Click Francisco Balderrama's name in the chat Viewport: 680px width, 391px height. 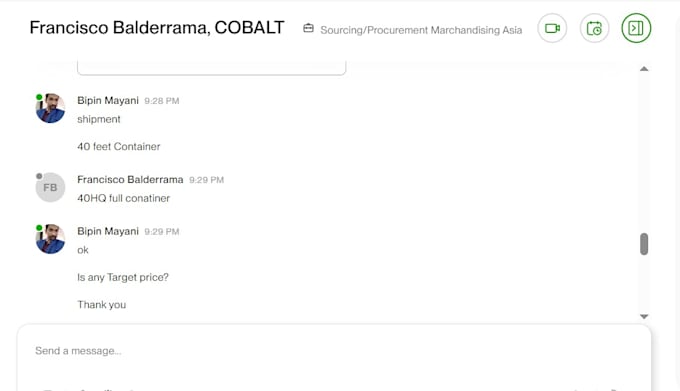(130, 179)
